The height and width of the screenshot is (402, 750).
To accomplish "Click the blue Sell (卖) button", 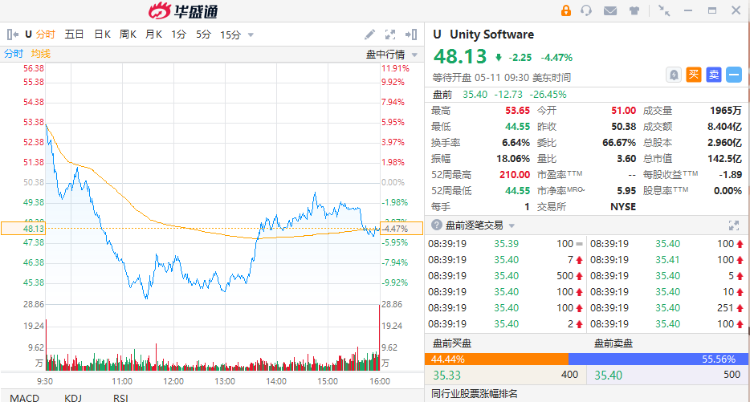I will (x=714, y=75).
